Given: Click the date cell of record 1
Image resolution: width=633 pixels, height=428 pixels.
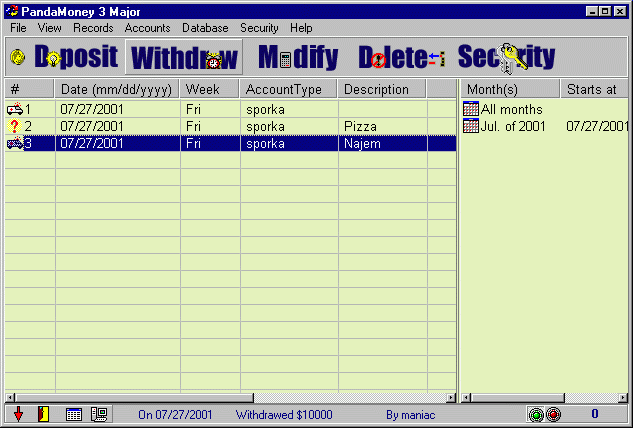Looking at the screenshot, I should 117,109.
